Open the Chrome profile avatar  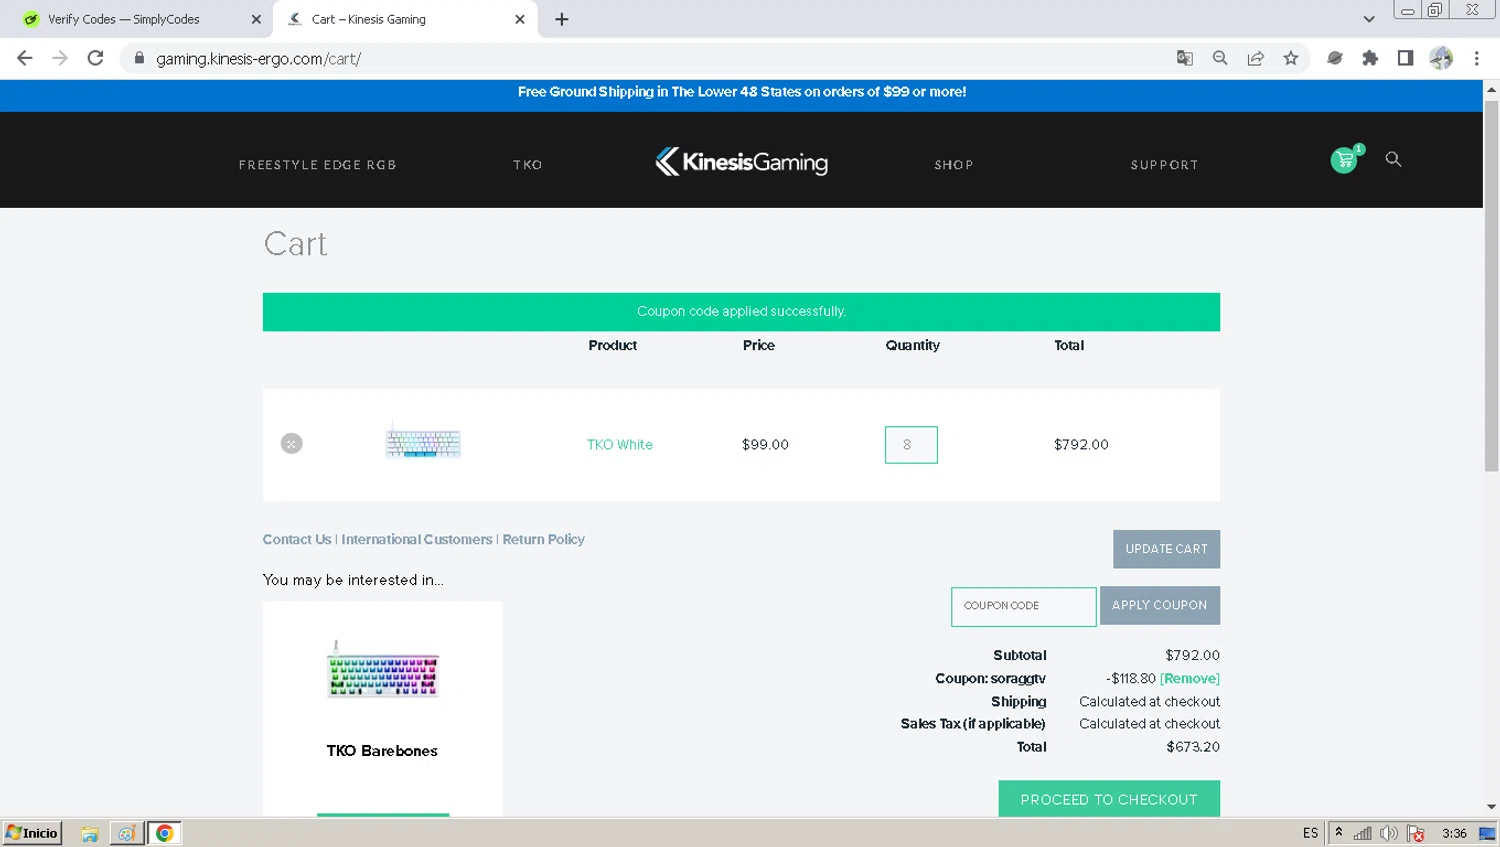[1441, 58]
